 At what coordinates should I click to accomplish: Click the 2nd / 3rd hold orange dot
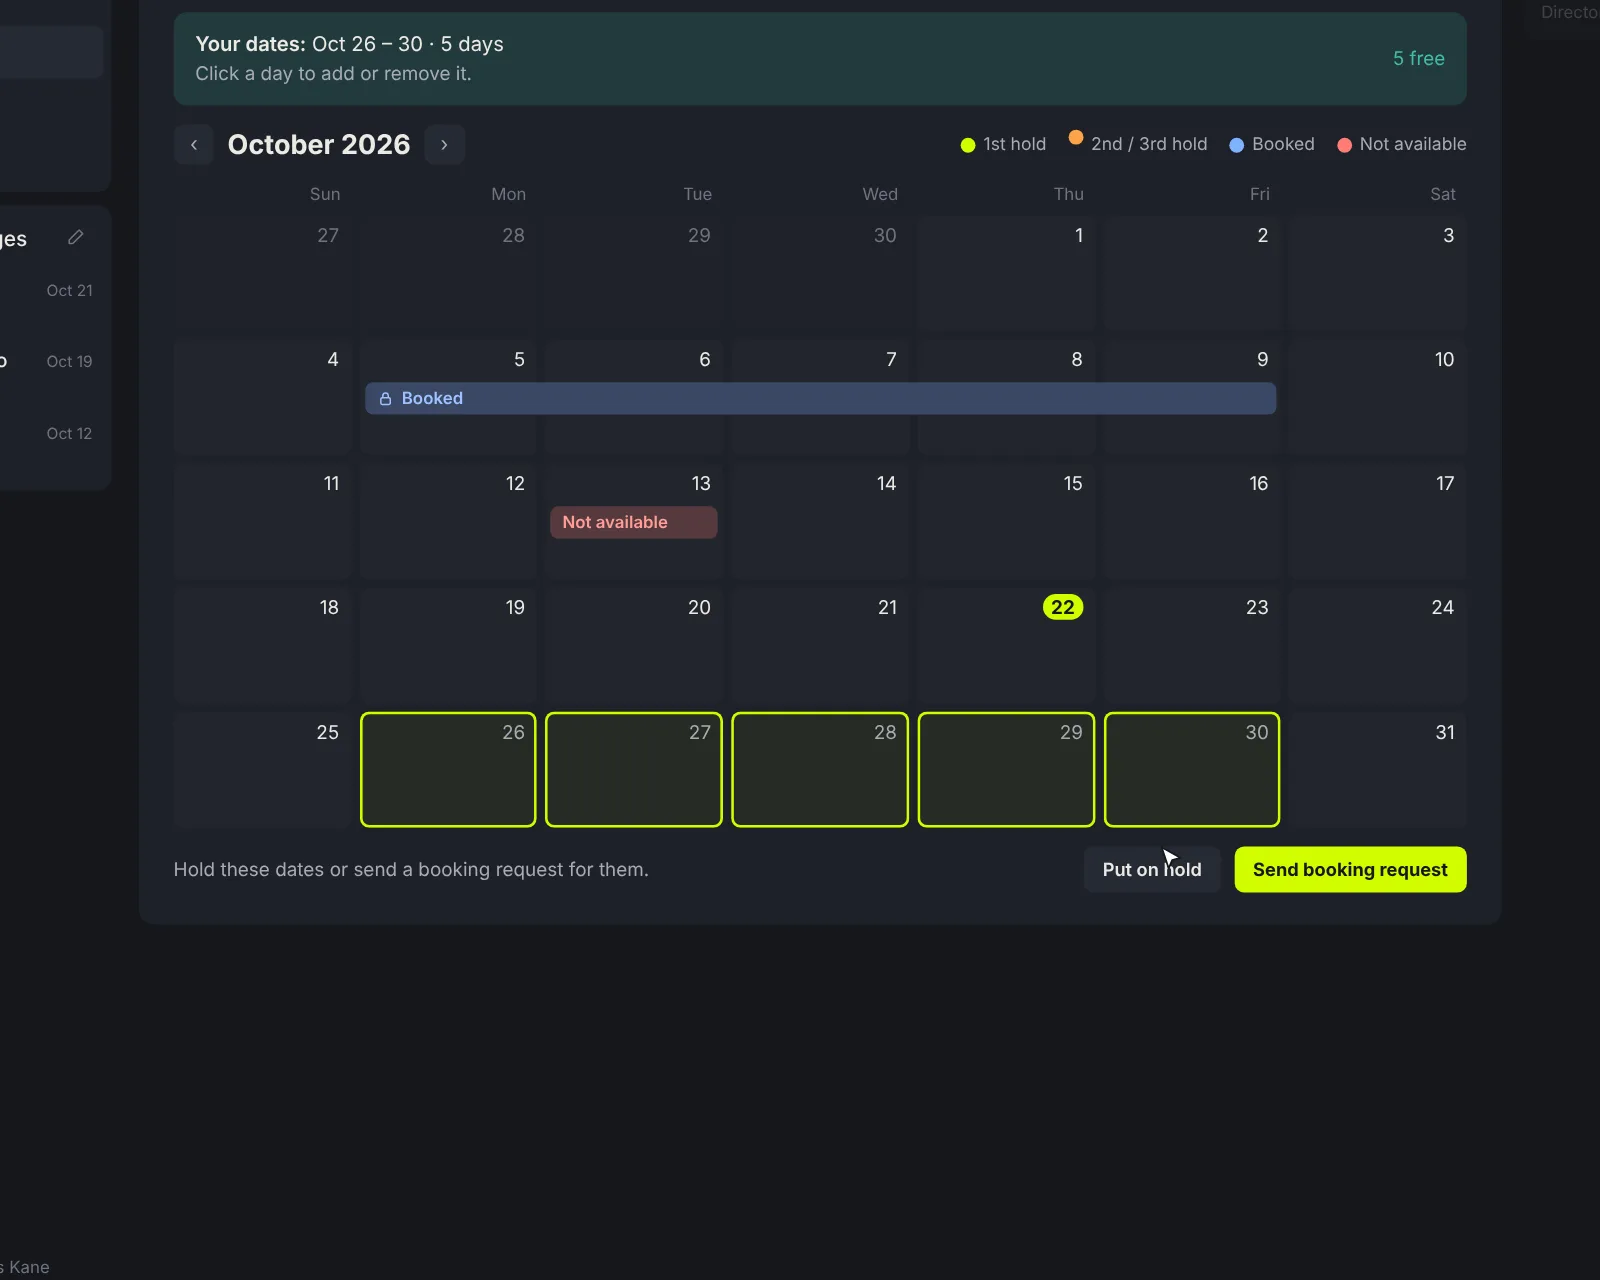tap(1075, 137)
